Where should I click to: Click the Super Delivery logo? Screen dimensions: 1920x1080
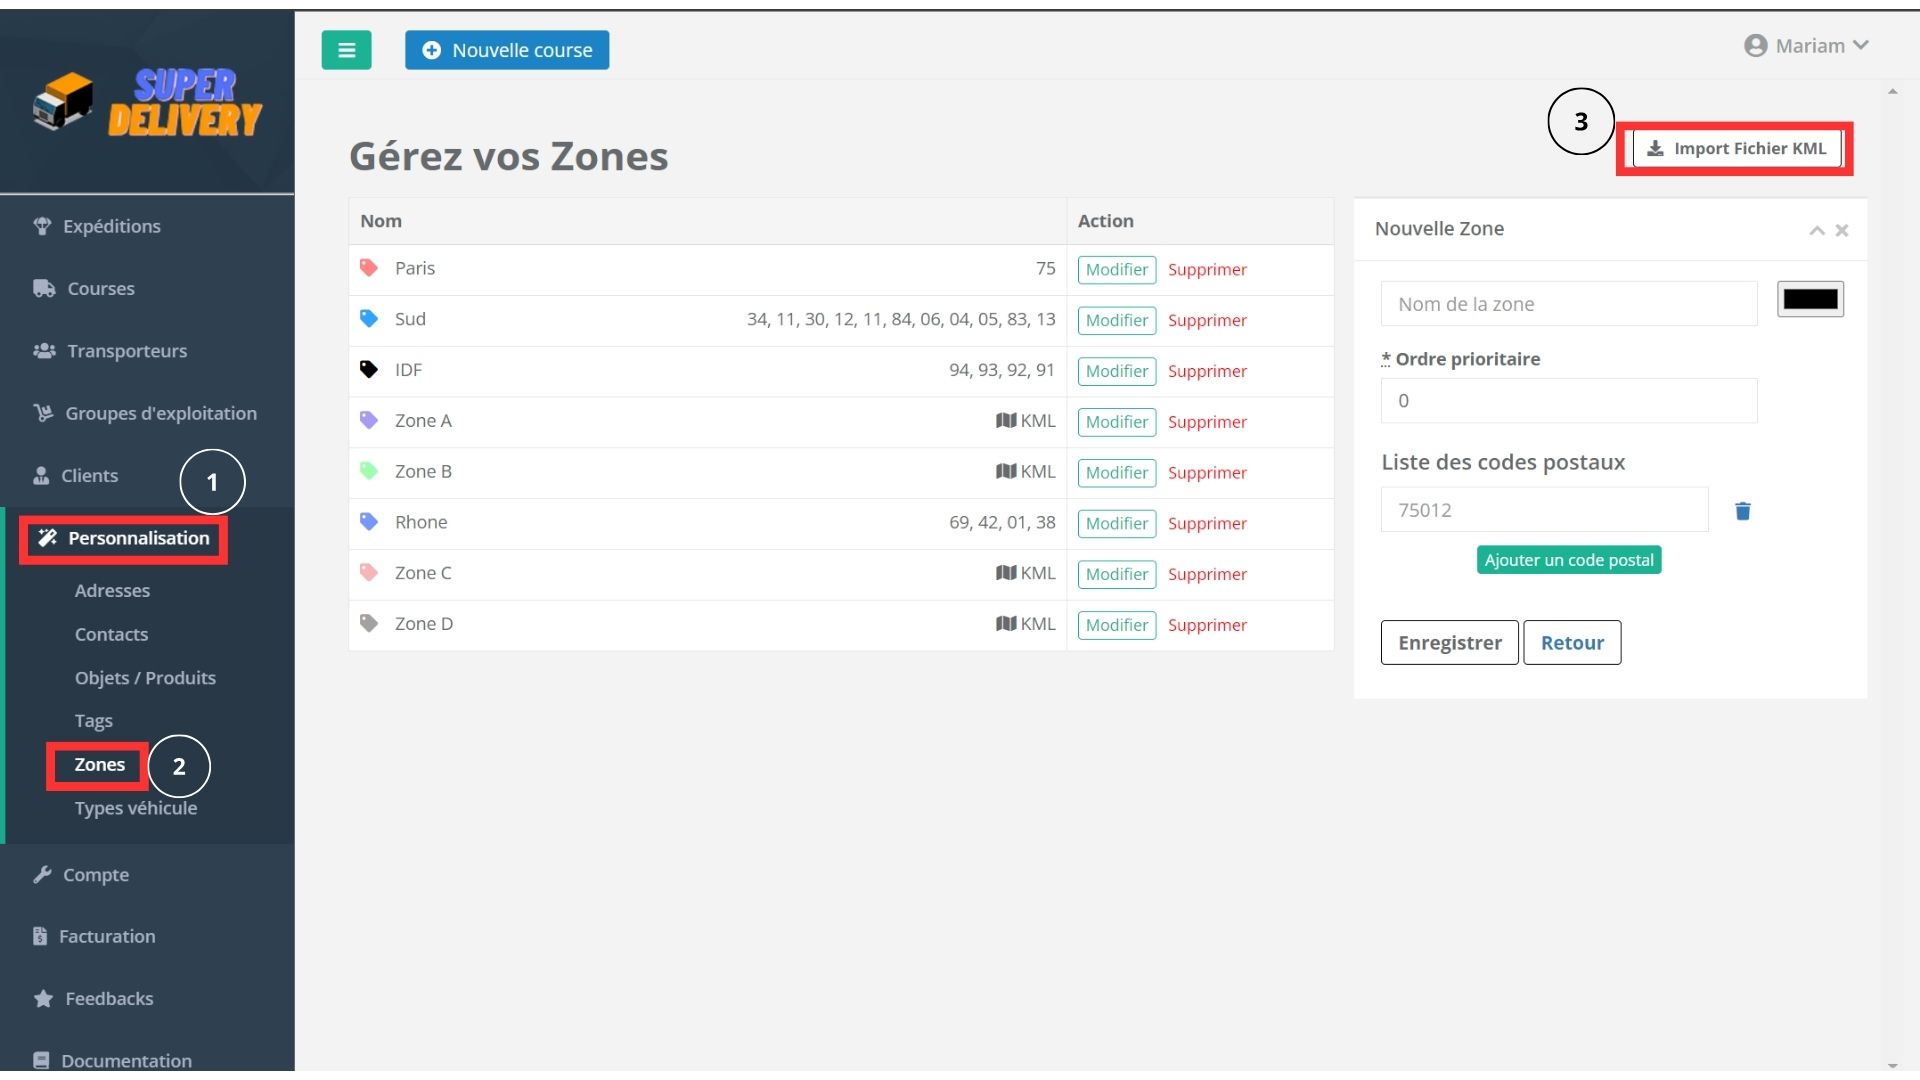tap(147, 103)
